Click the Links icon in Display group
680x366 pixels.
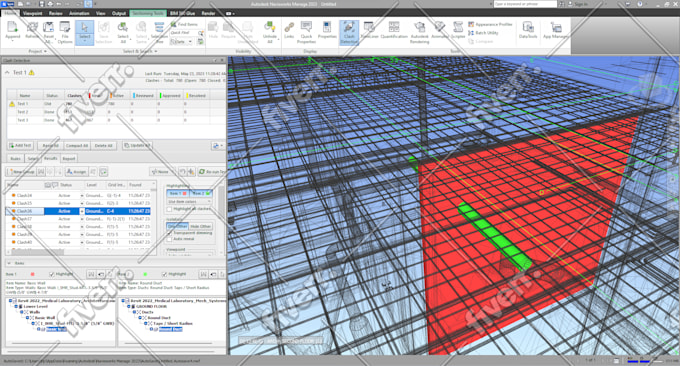(289, 30)
